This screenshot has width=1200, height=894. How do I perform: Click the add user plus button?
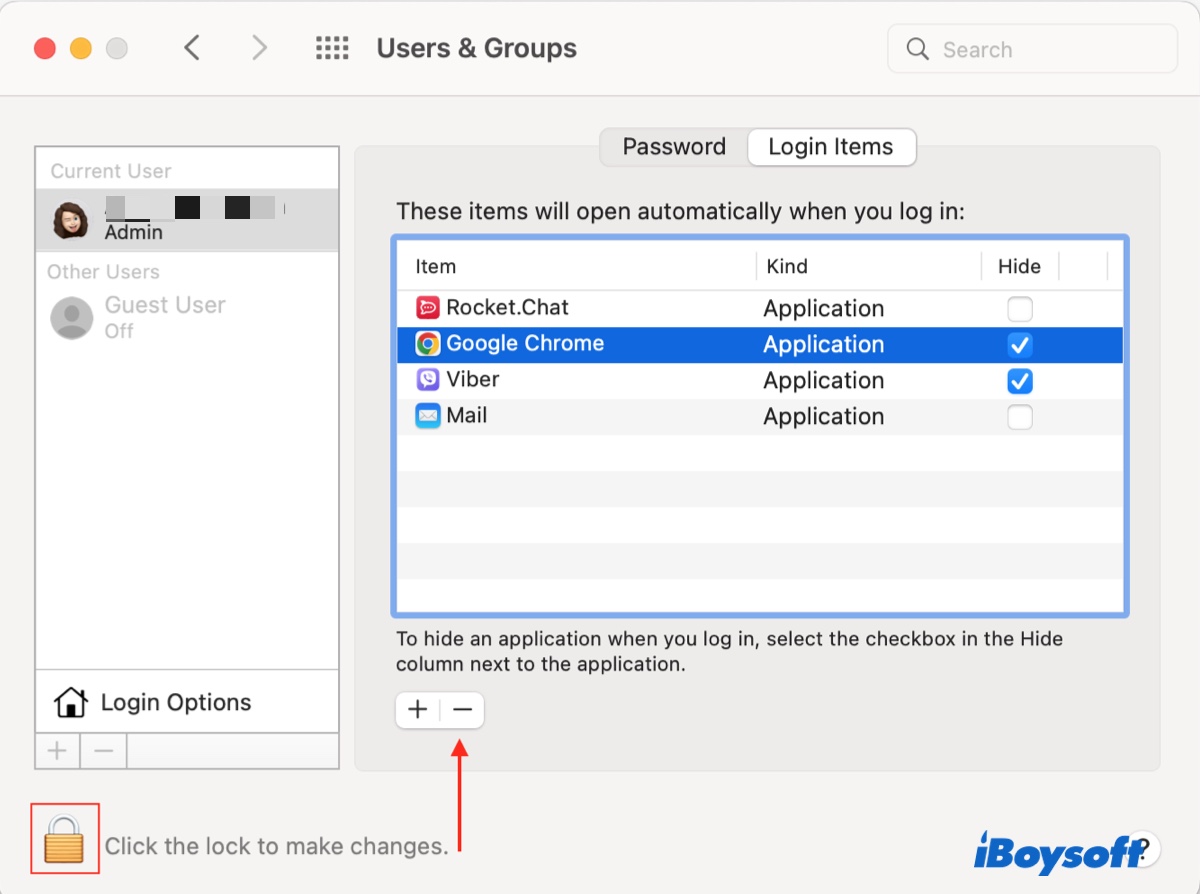click(57, 751)
